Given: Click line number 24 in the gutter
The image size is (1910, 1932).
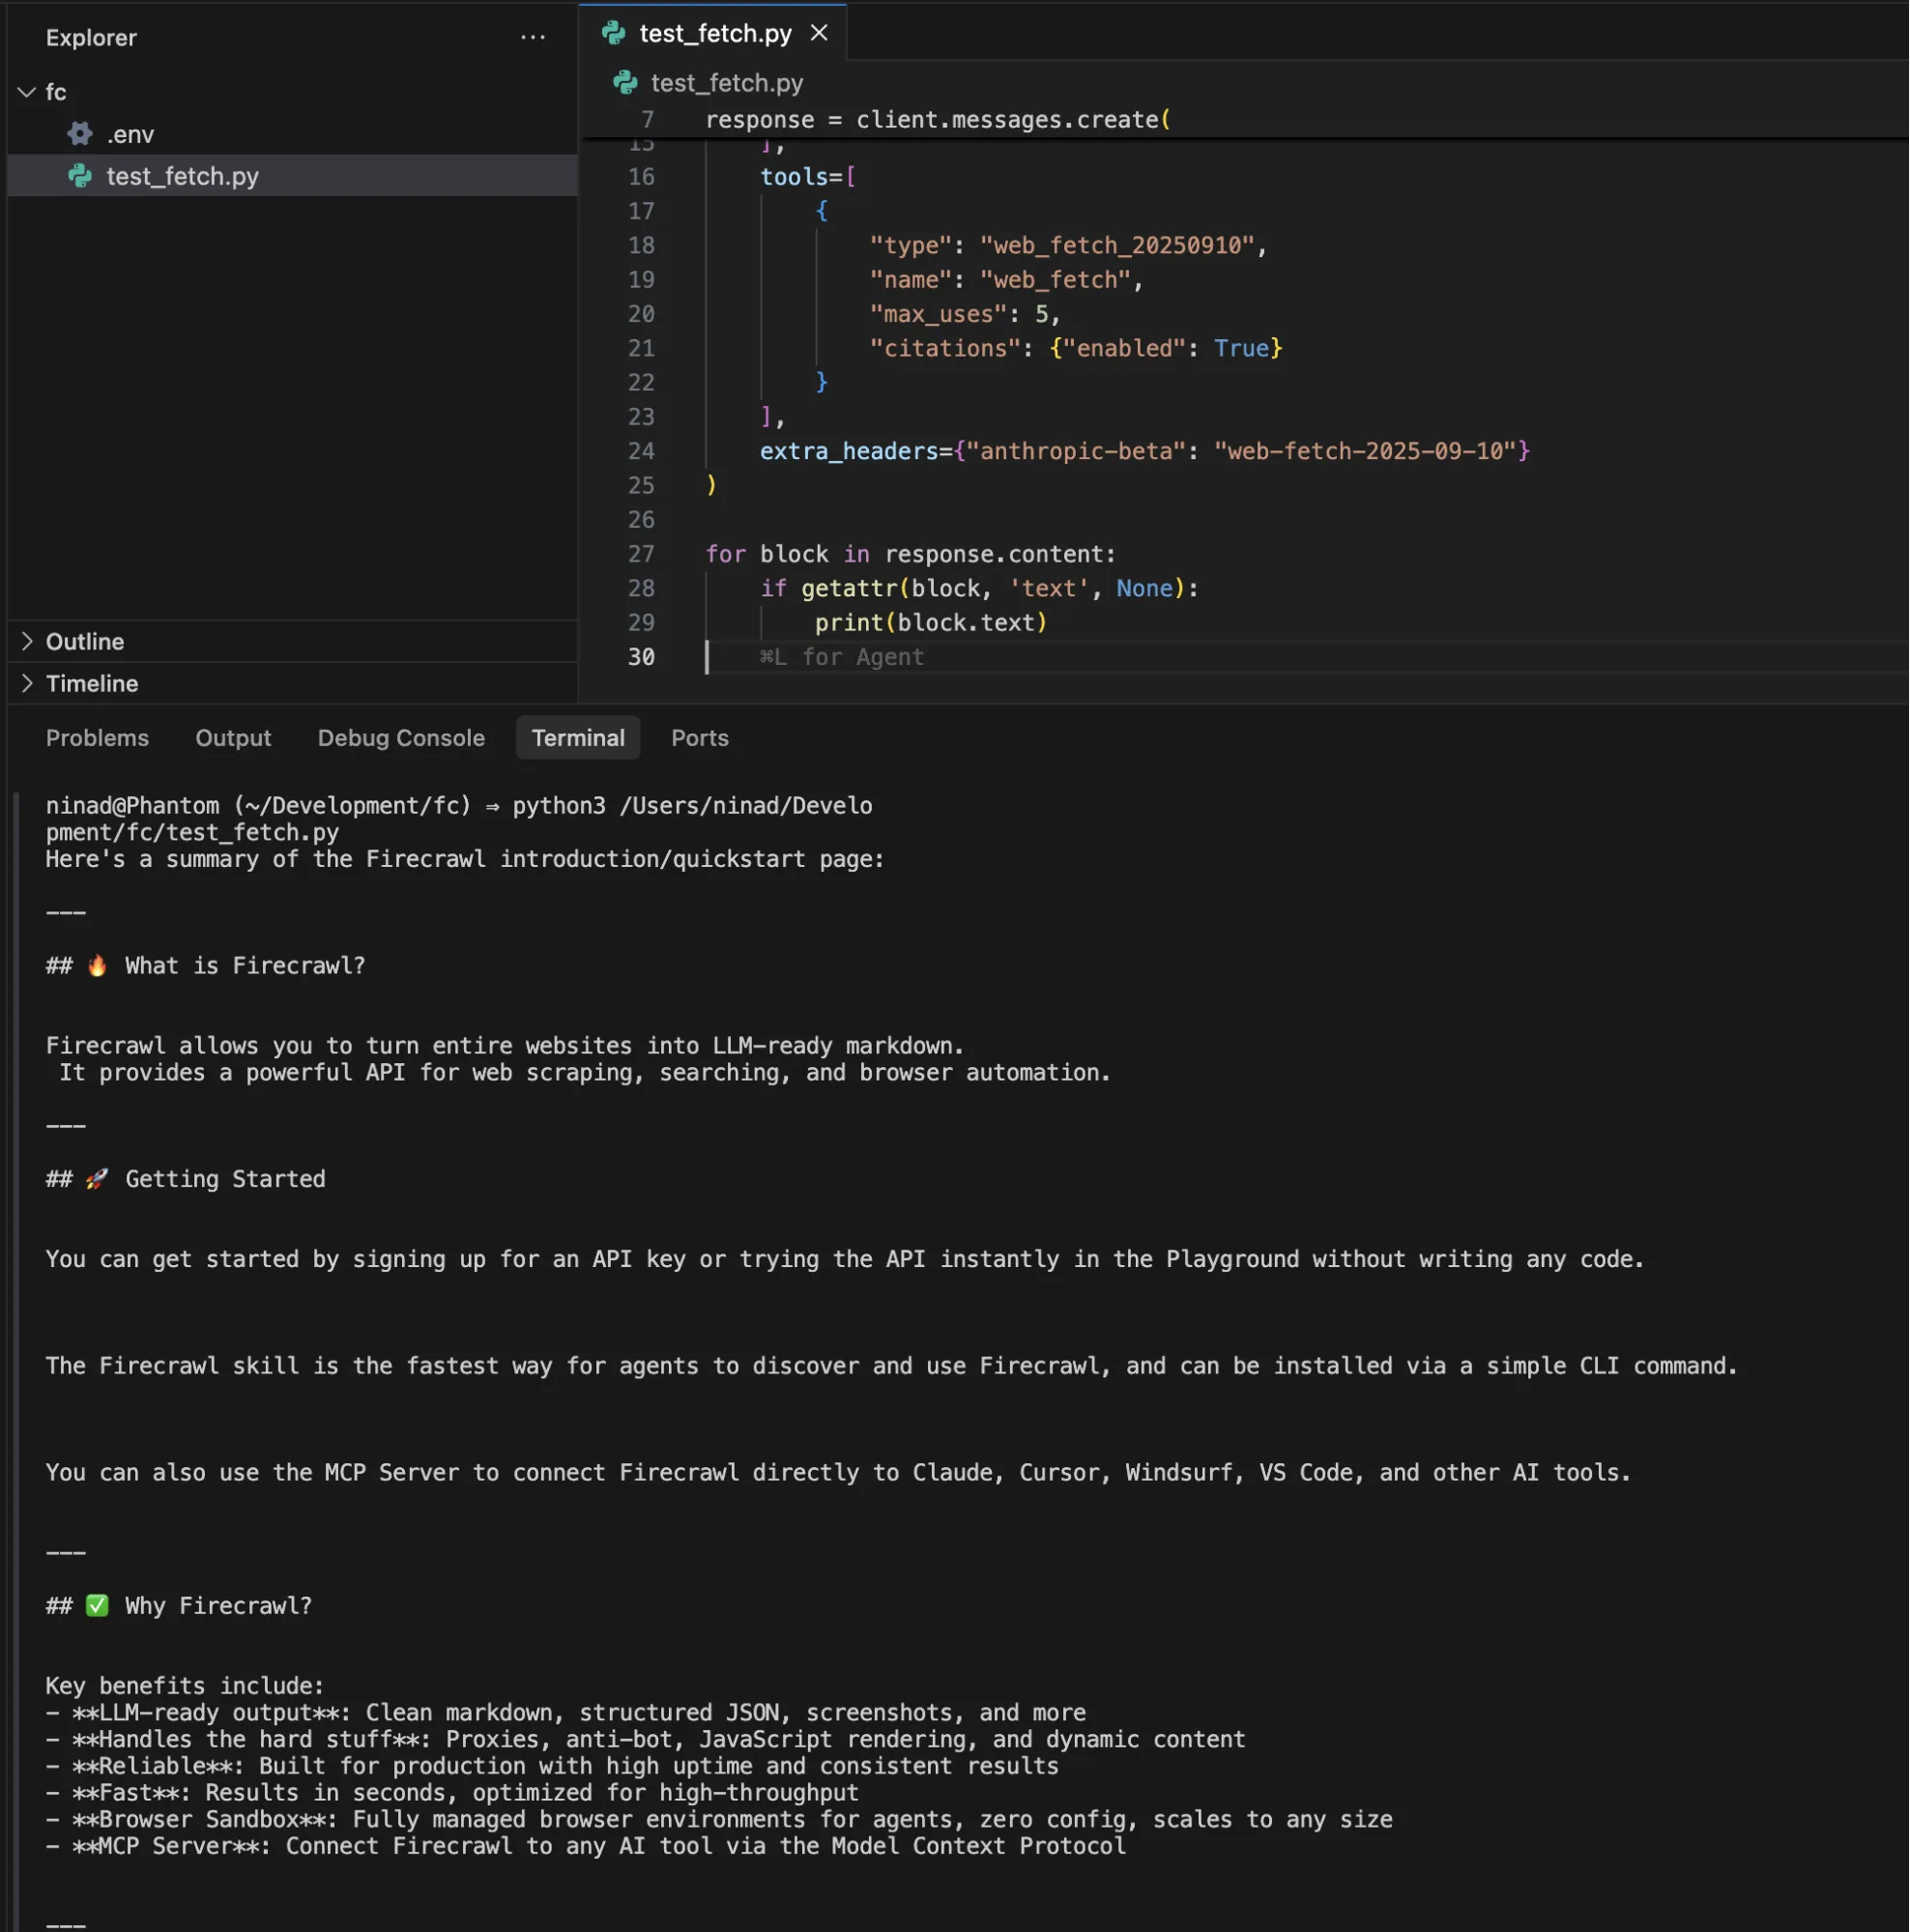Looking at the screenshot, I should (x=641, y=451).
